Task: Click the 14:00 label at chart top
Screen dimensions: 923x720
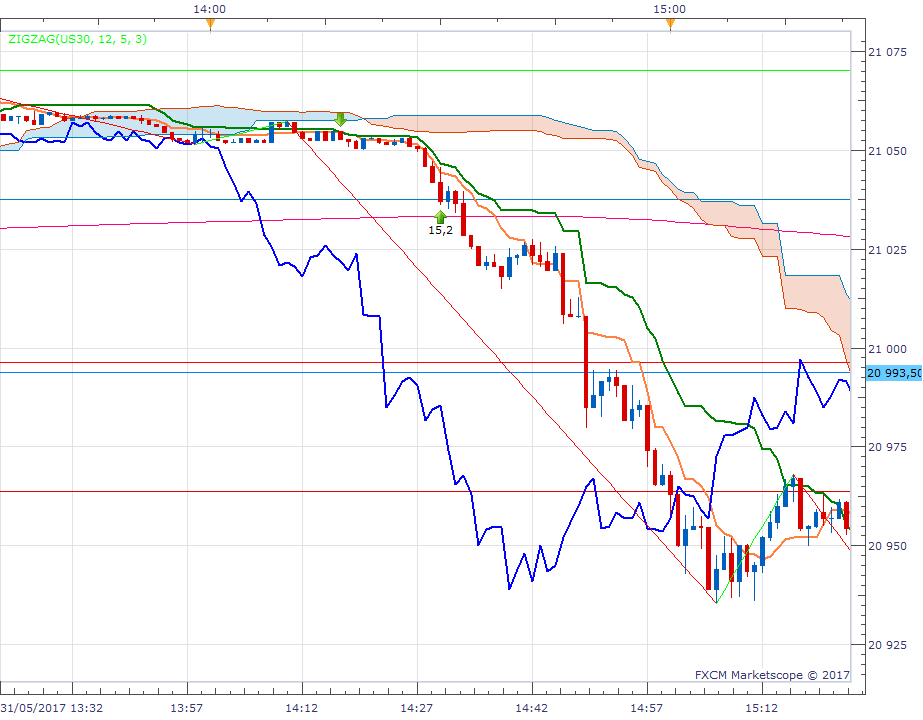Action: click(x=210, y=9)
